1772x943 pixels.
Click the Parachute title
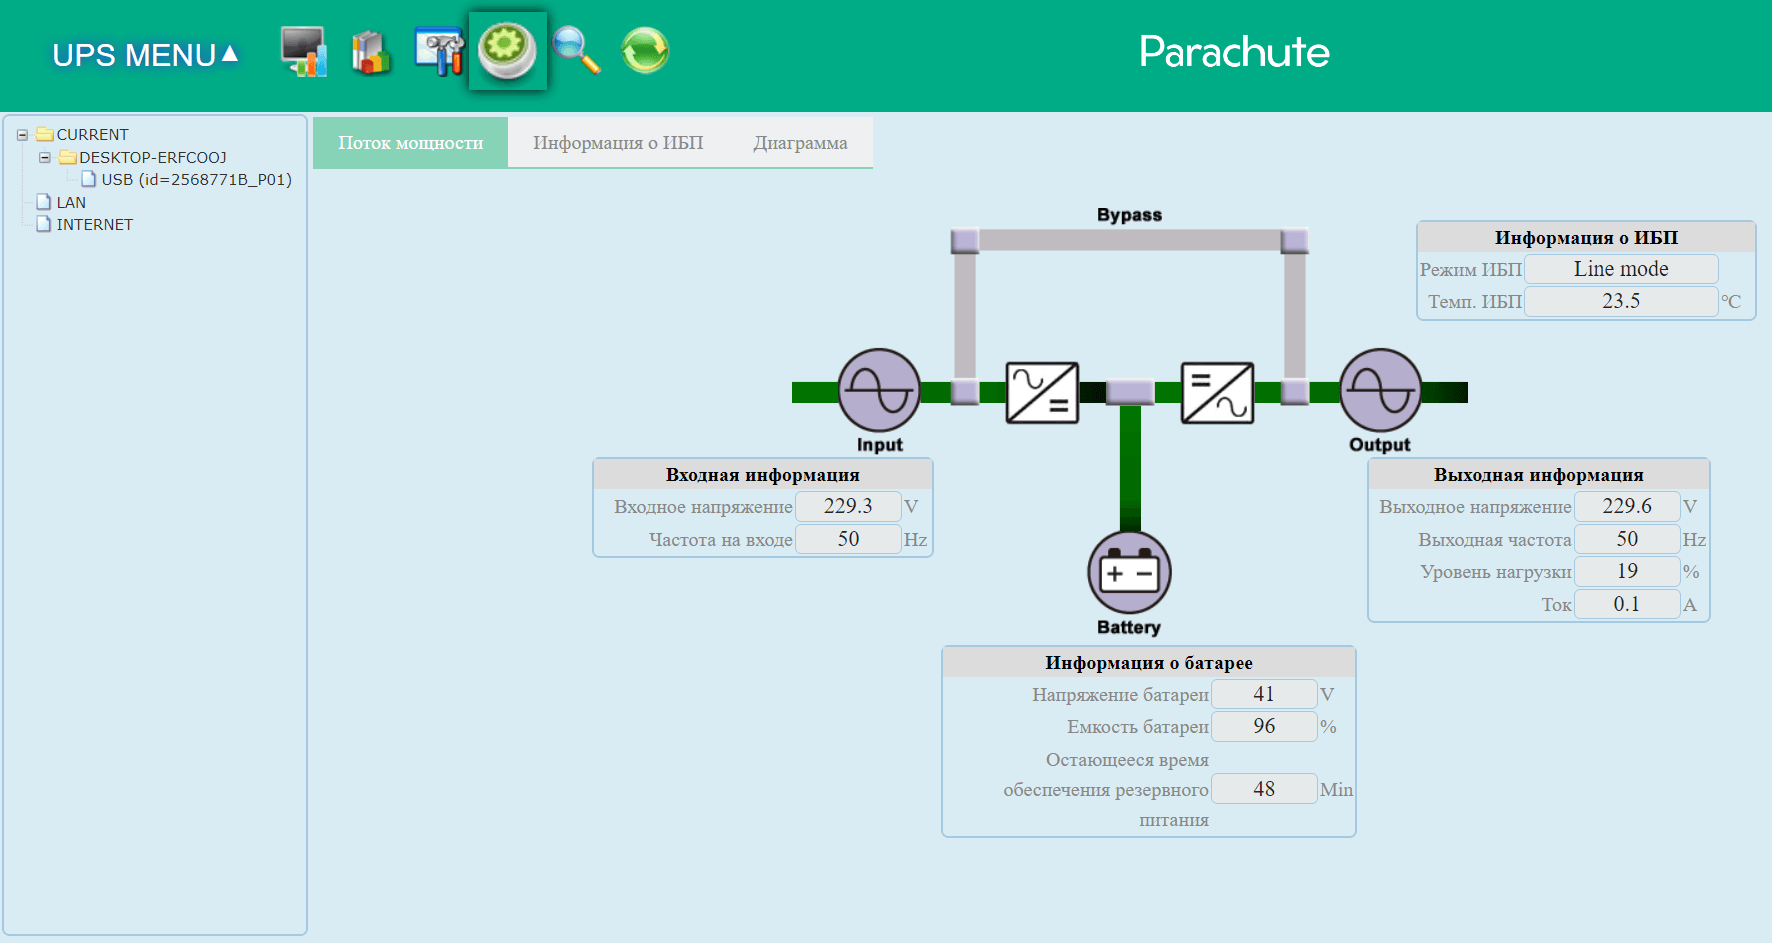coord(1234,52)
